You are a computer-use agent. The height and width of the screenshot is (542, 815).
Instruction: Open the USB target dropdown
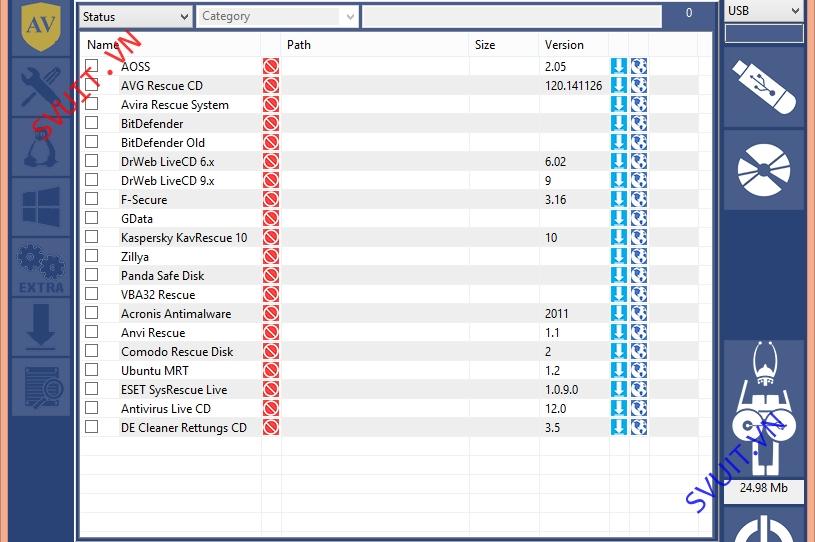click(764, 11)
